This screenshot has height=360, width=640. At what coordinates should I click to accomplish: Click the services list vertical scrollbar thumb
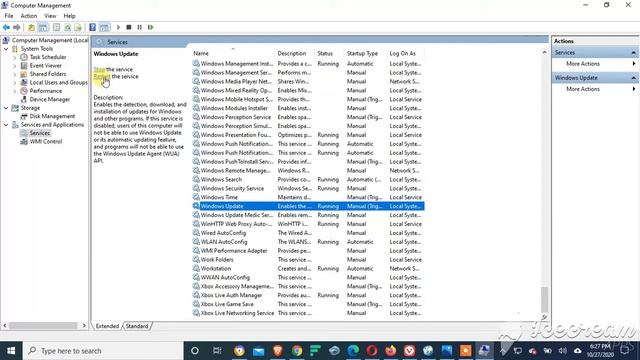[544, 299]
